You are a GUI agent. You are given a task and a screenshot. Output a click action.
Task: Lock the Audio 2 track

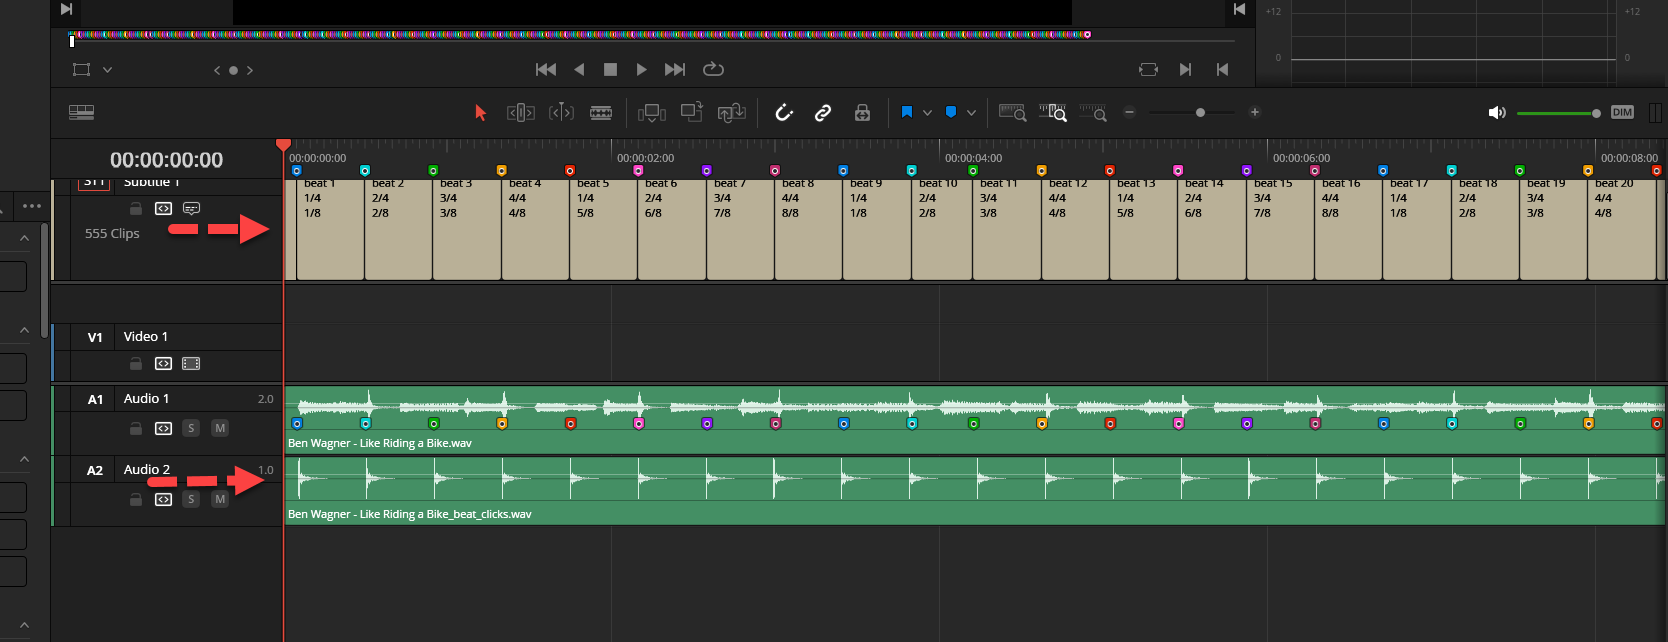click(x=136, y=499)
